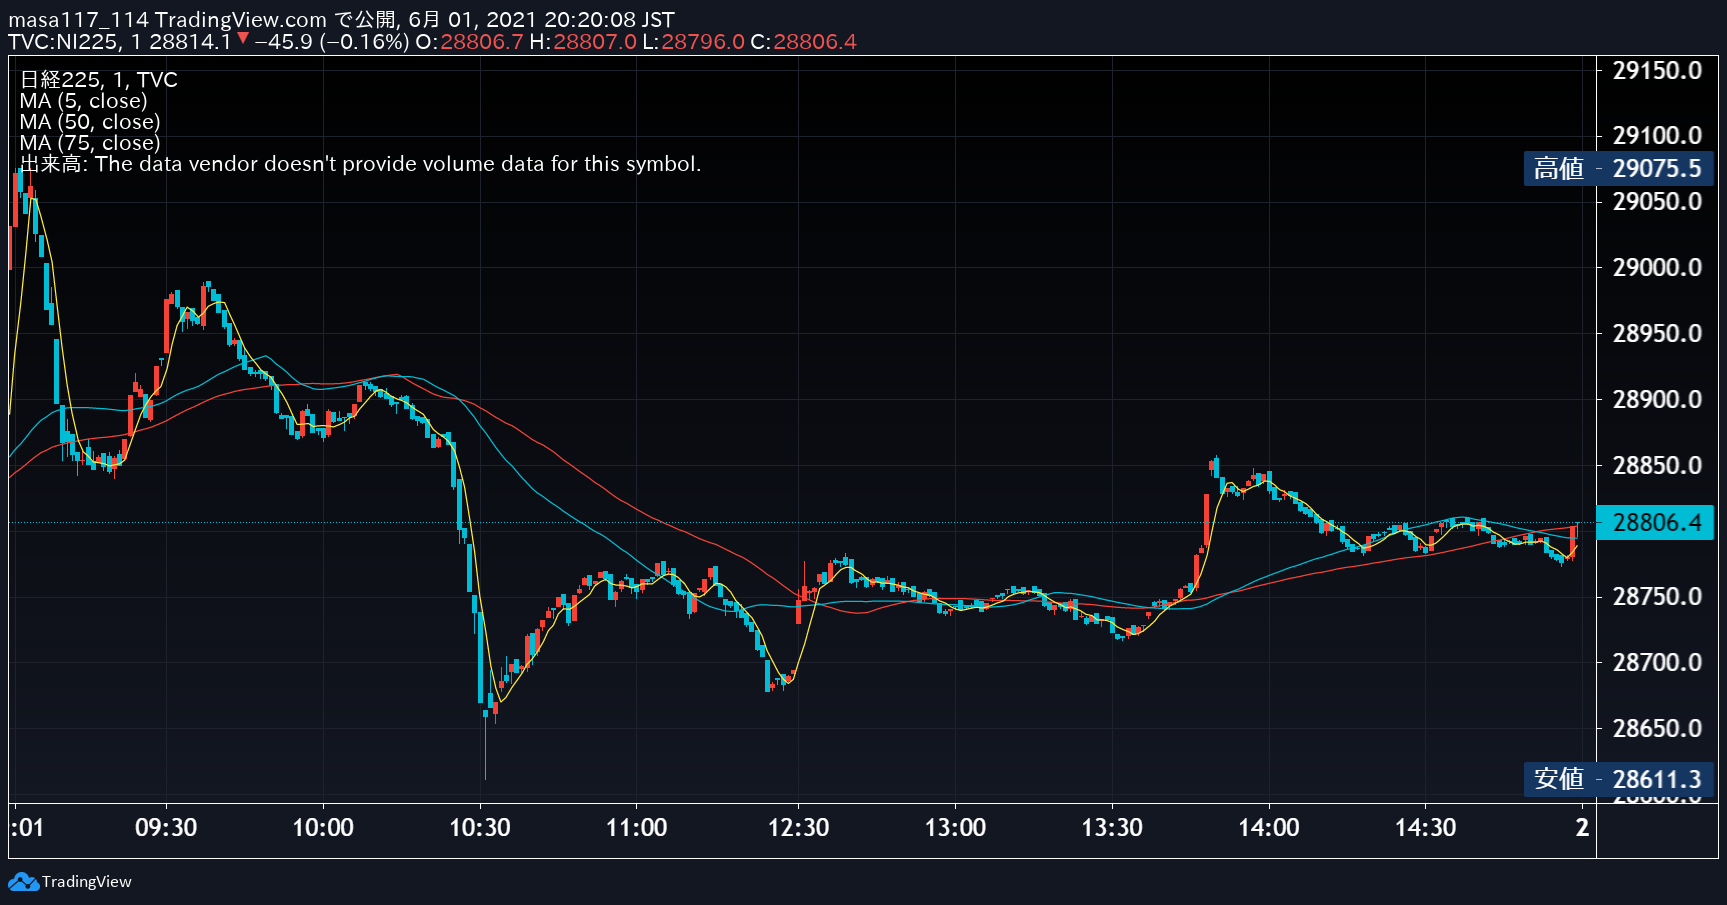Viewport: 1727px width, 905px height.
Task: Click the current price tag 28806.4
Action: [x=1656, y=522]
